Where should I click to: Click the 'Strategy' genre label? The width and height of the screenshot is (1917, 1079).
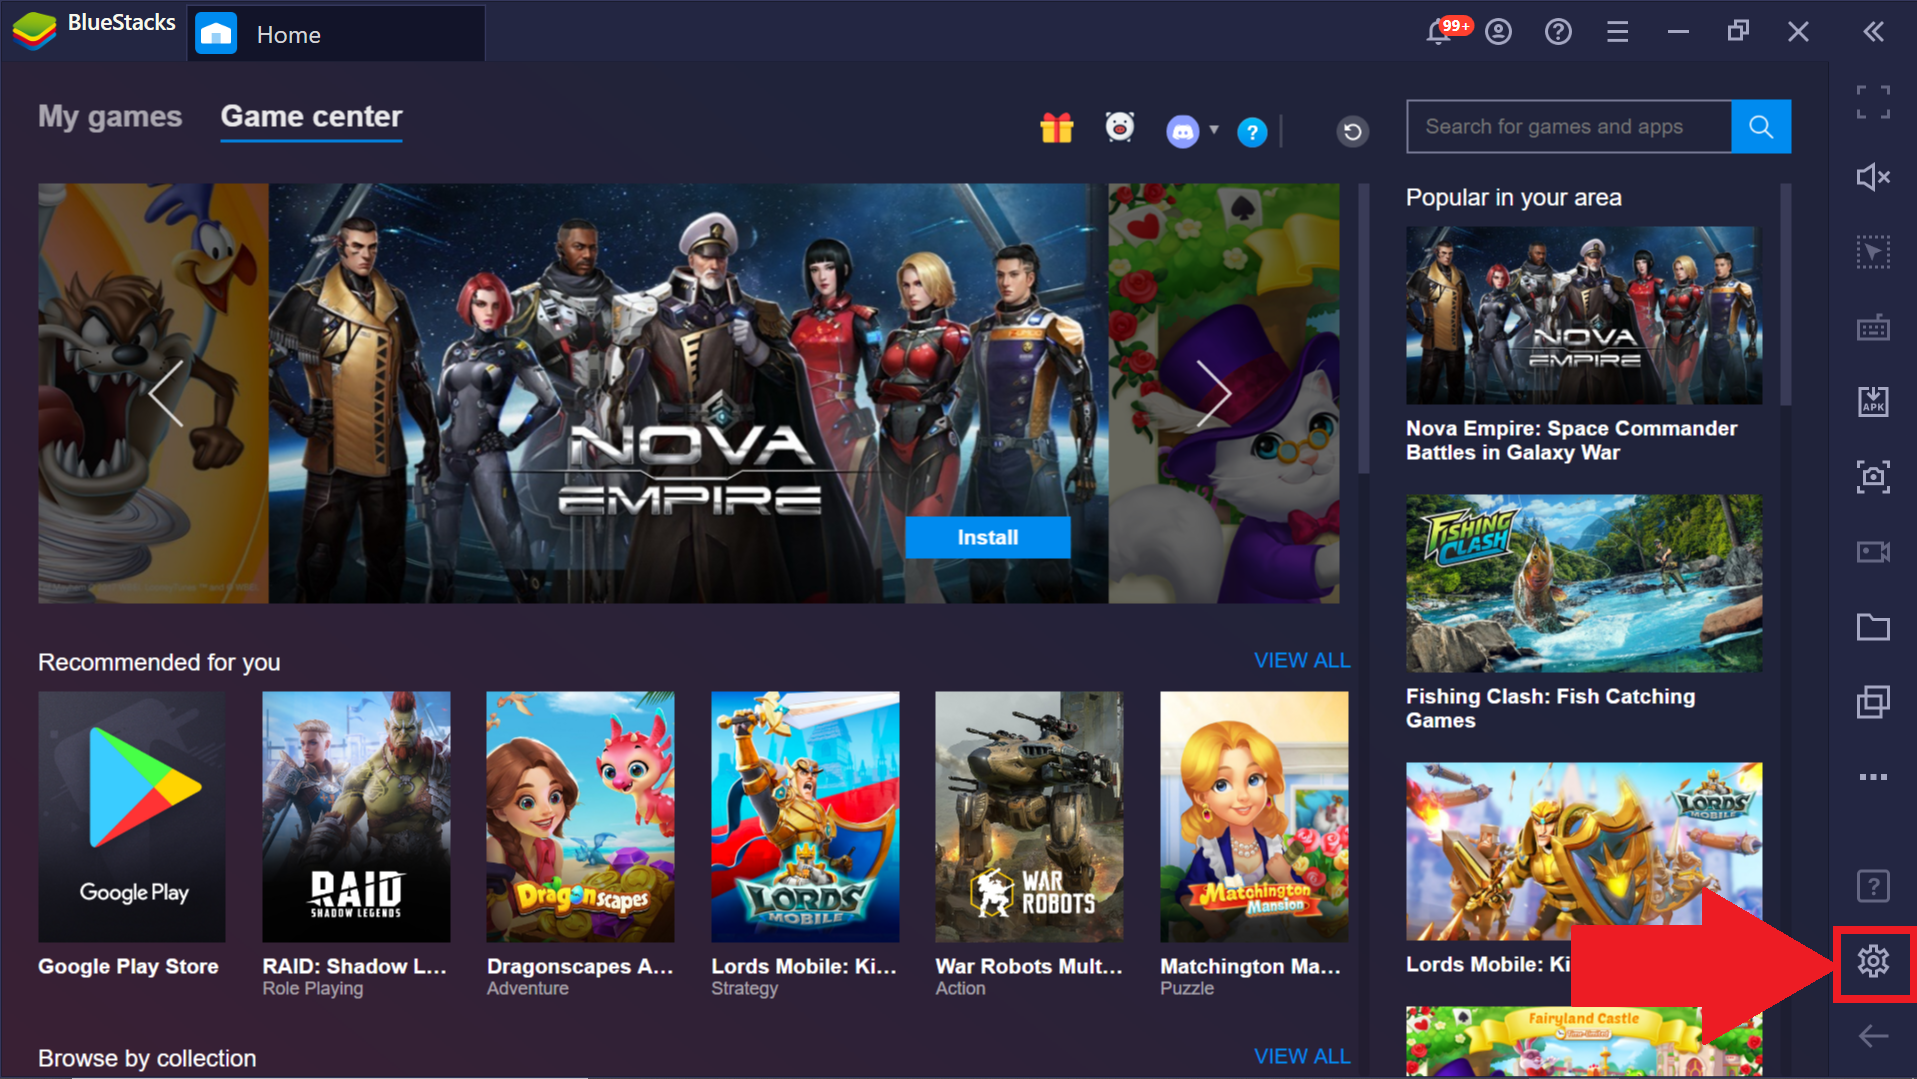[x=744, y=988]
